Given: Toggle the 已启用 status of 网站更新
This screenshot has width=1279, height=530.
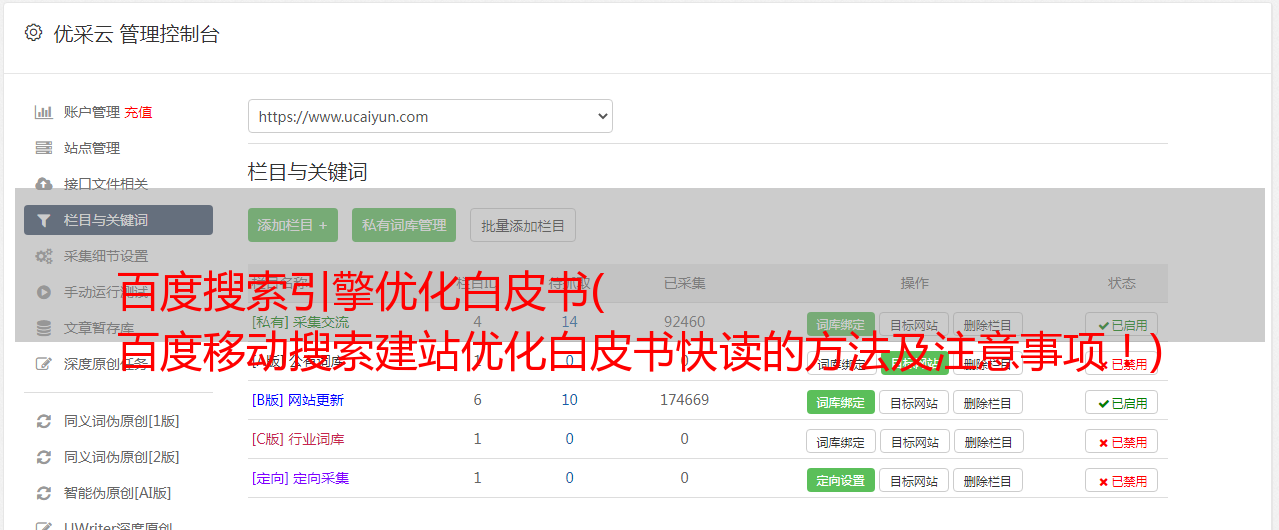Looking at the screenshot, I should click(1122, 402).
